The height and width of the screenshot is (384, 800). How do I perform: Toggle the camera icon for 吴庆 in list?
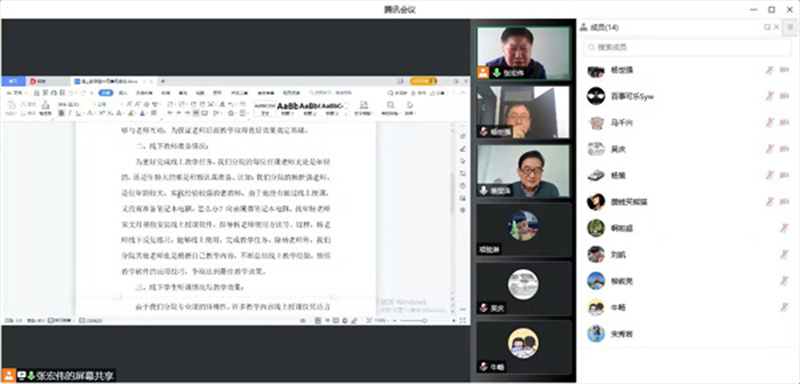click(x=784, y=149)
